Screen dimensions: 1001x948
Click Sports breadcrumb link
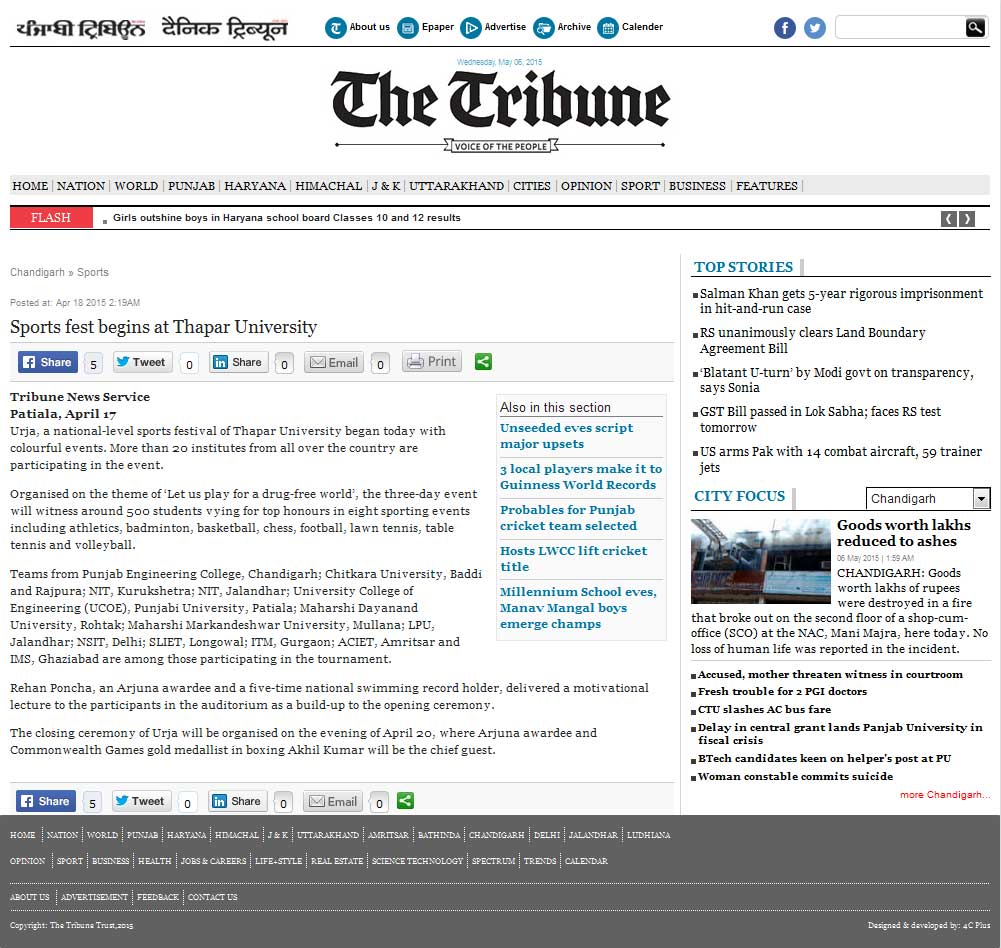(93, 273)
